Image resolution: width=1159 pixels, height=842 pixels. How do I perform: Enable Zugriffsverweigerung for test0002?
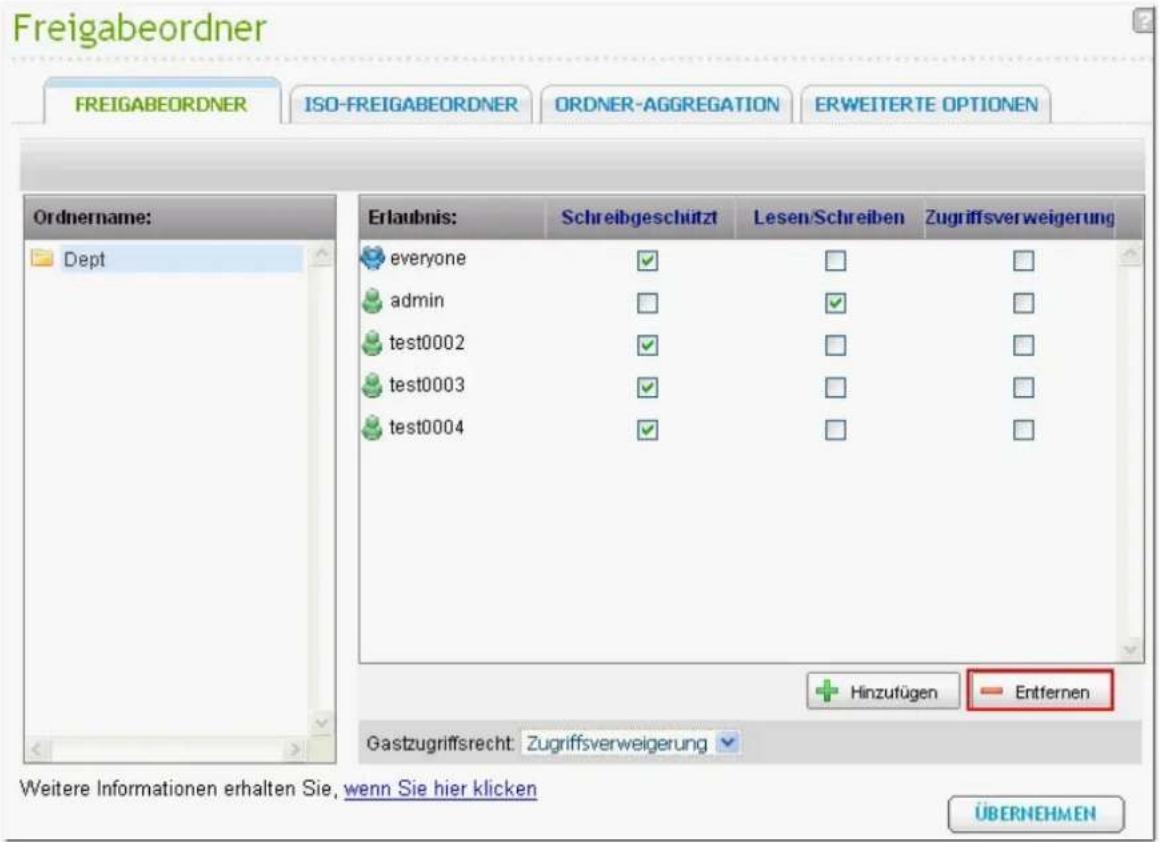1024,345
